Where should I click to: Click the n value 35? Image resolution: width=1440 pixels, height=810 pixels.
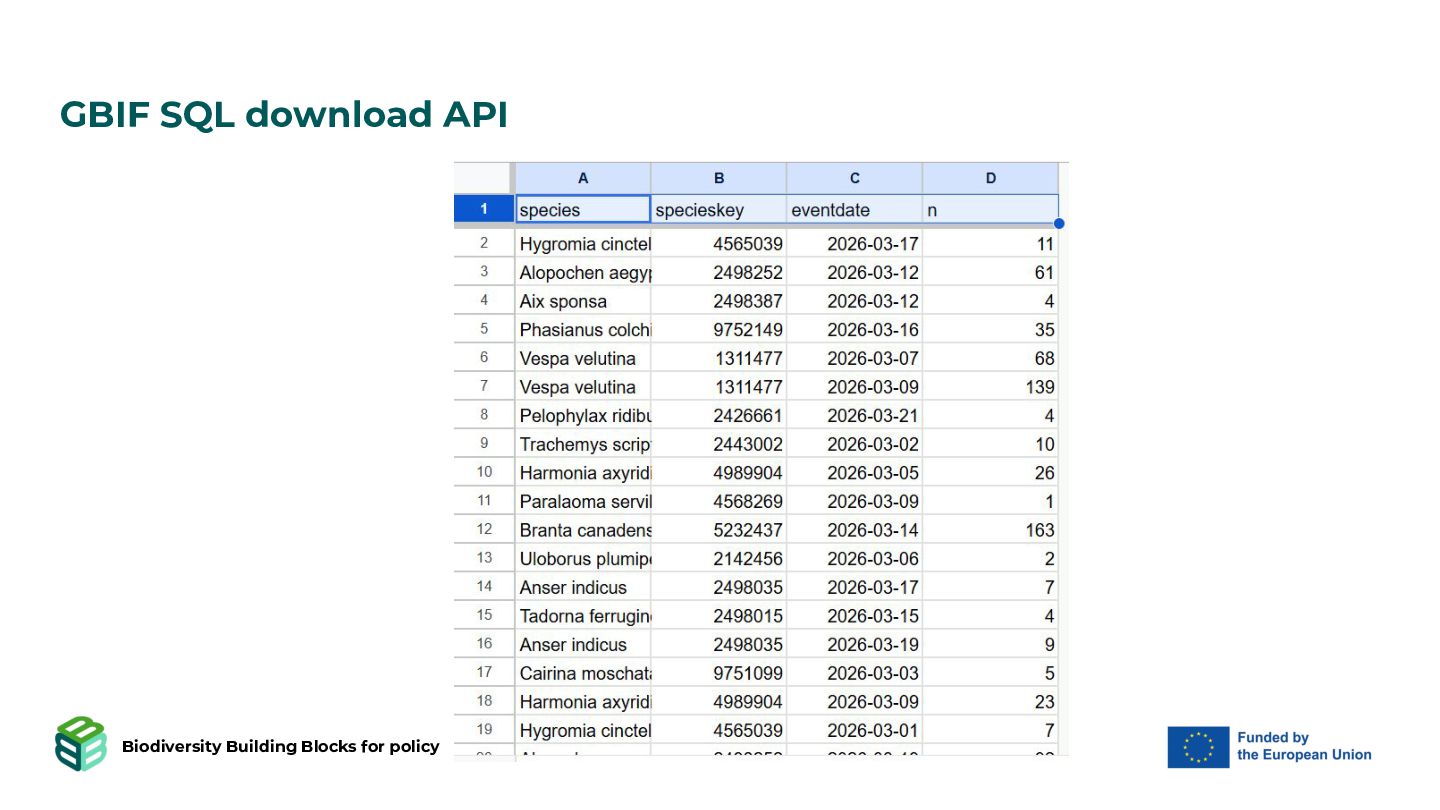990,329
